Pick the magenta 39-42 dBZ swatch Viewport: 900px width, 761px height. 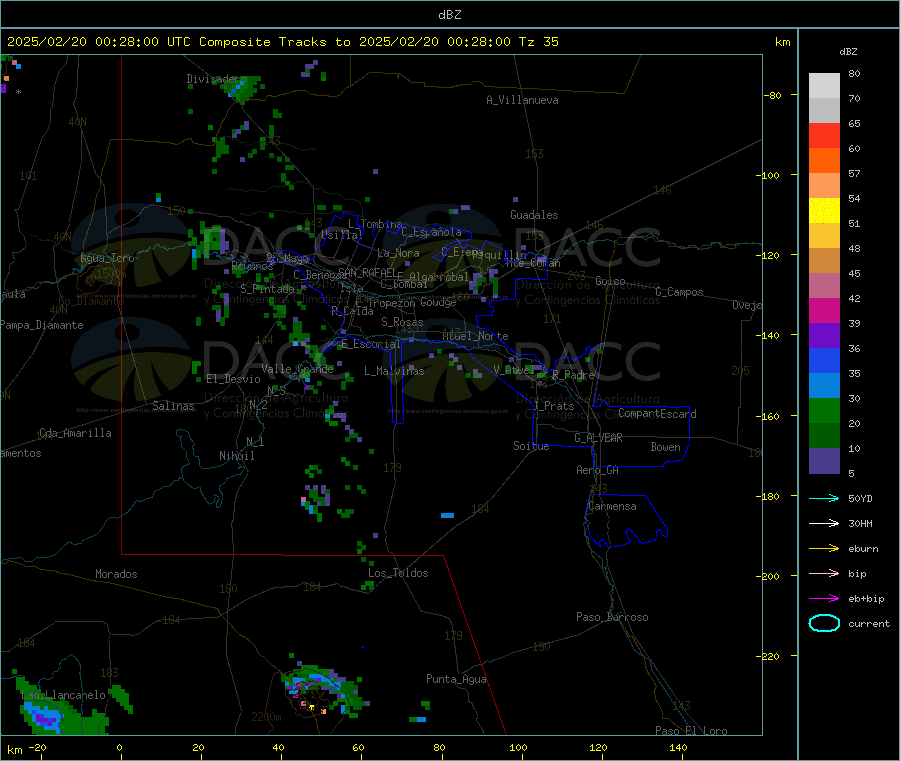[x=824, y=310]
